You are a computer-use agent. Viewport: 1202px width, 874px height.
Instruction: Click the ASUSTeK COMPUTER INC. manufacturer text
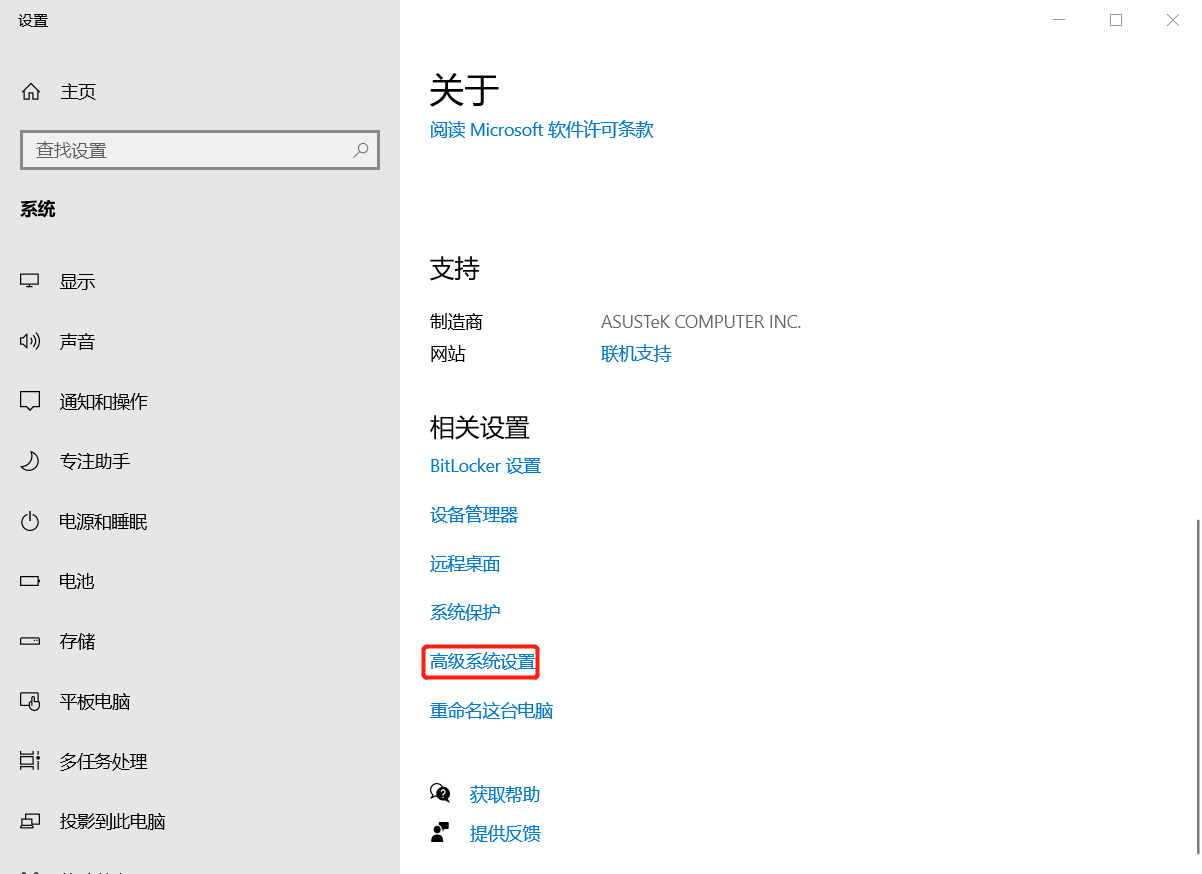pos(701,322)
